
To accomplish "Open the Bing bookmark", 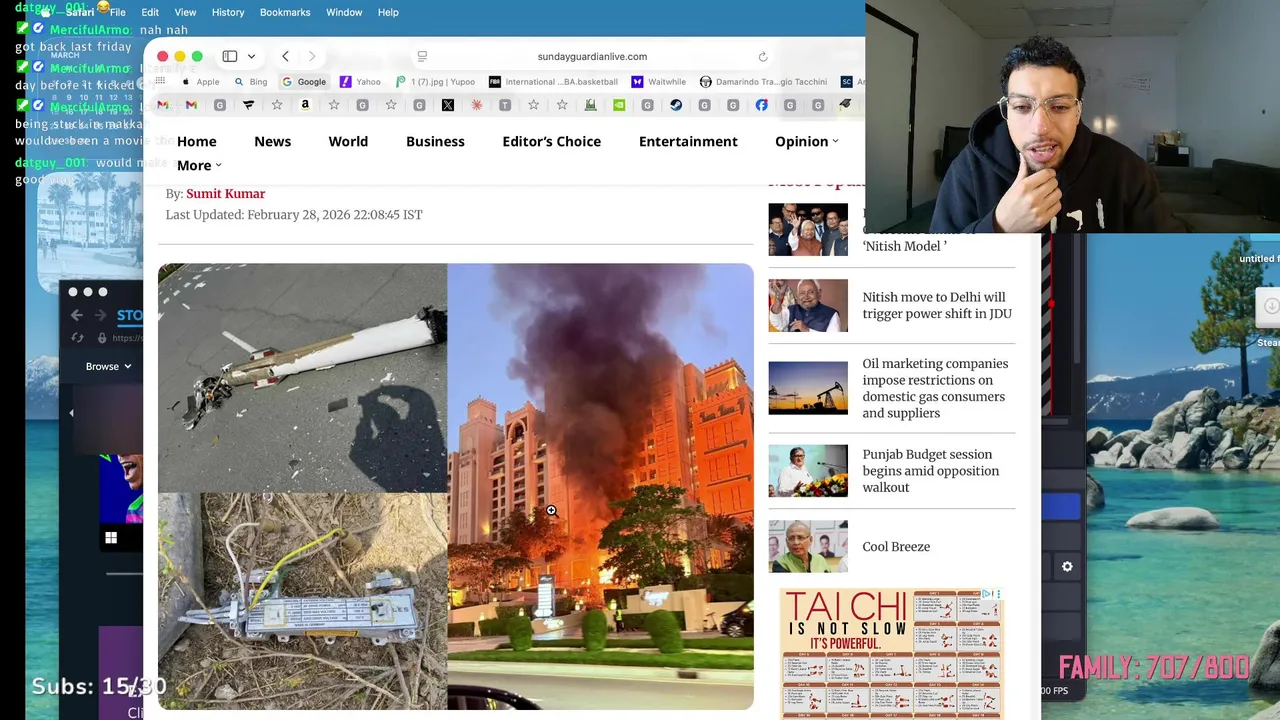I will click(x=251, y=82).
